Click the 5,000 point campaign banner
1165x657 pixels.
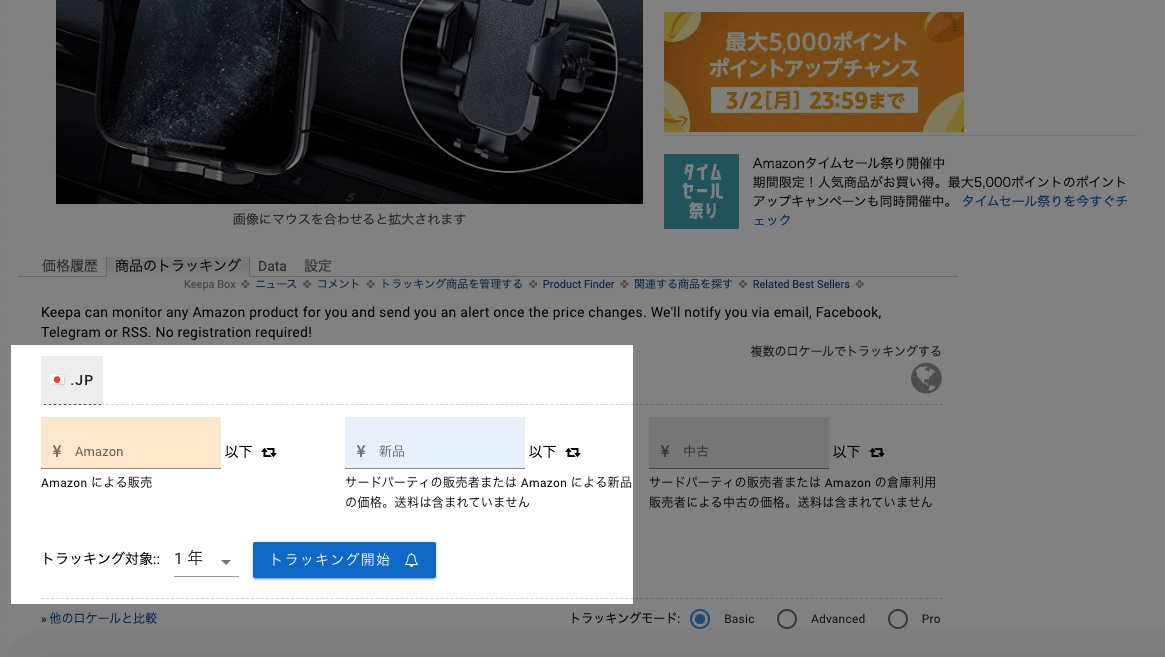coord(813,72)
